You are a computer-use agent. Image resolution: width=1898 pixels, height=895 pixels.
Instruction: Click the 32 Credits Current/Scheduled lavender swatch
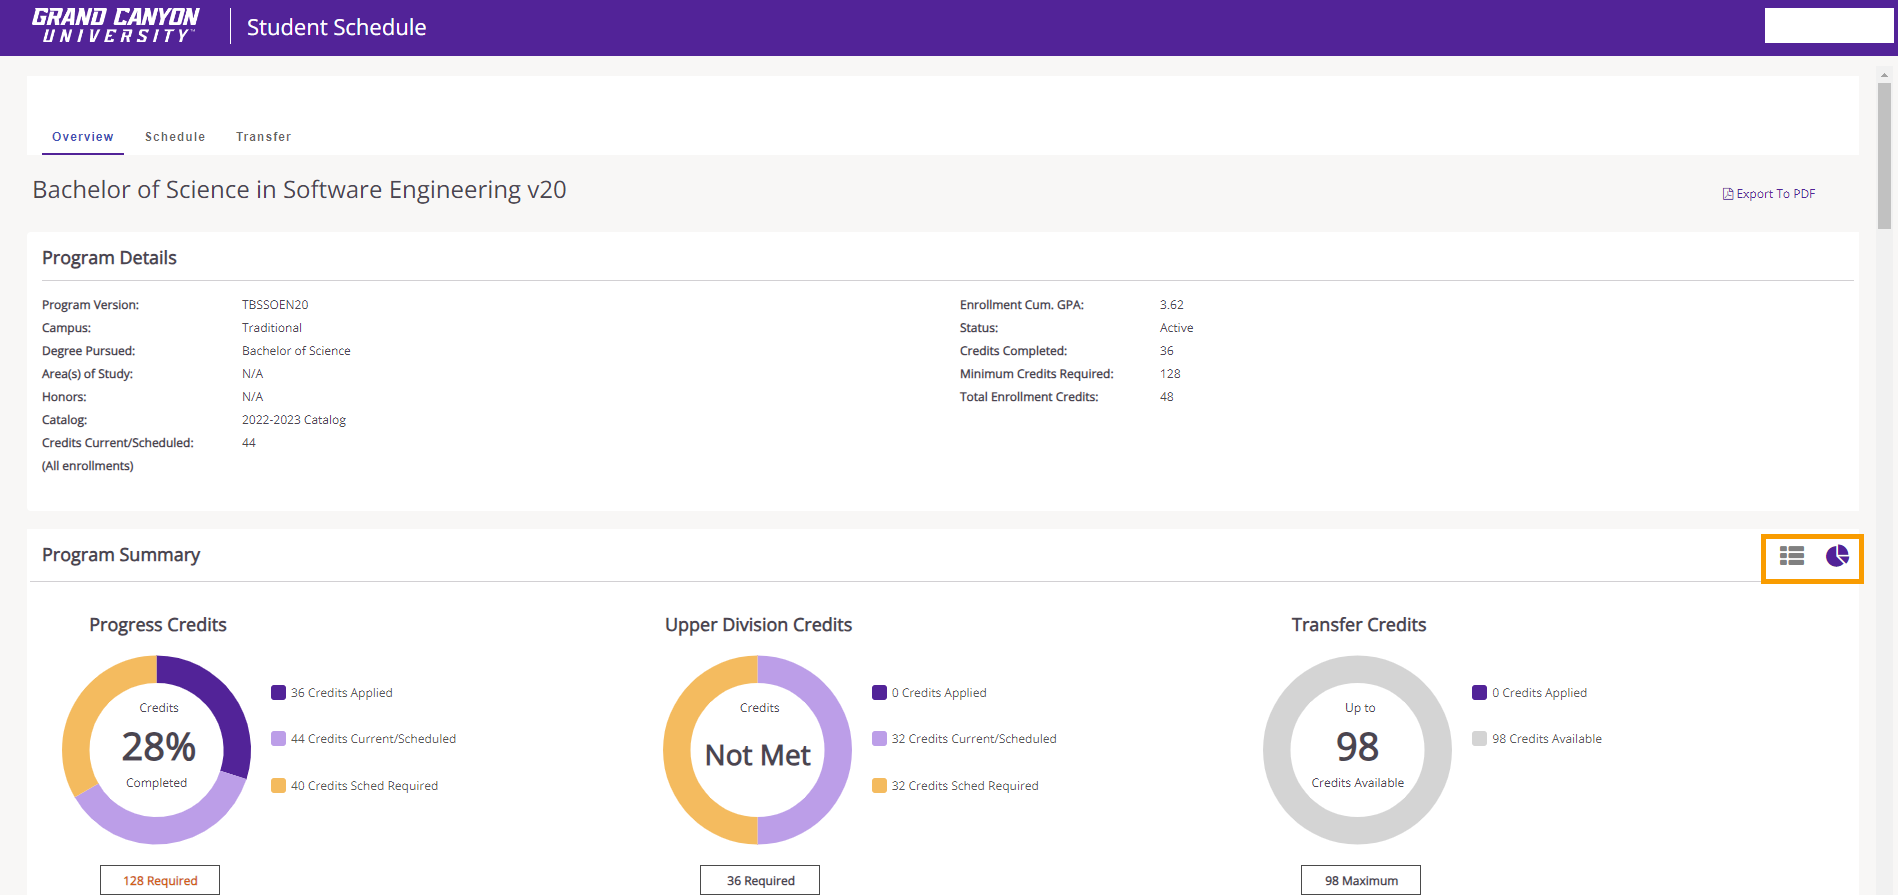(879, 738)
